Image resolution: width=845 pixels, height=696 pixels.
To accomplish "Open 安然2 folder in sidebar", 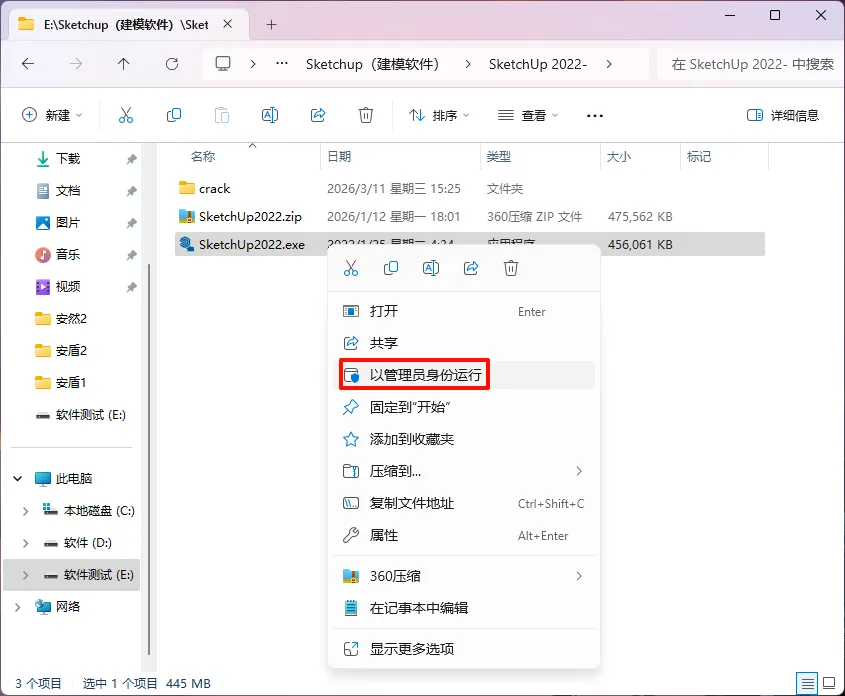I will 71,319.
